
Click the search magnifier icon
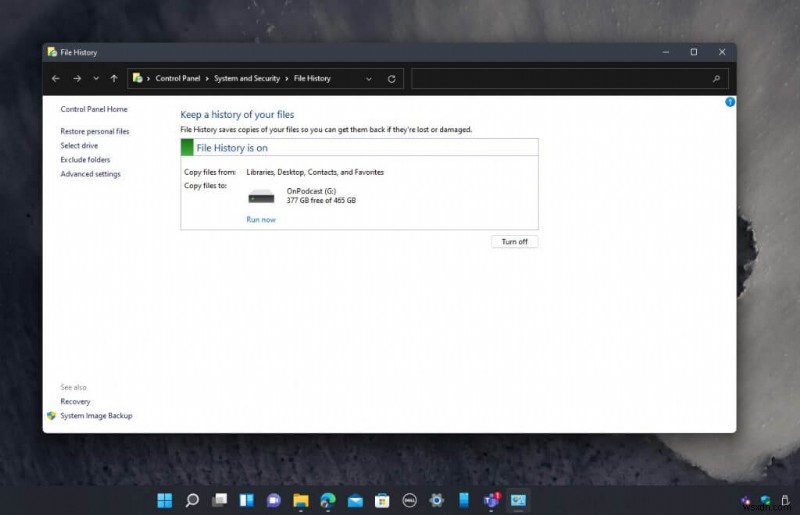[716, 79]
